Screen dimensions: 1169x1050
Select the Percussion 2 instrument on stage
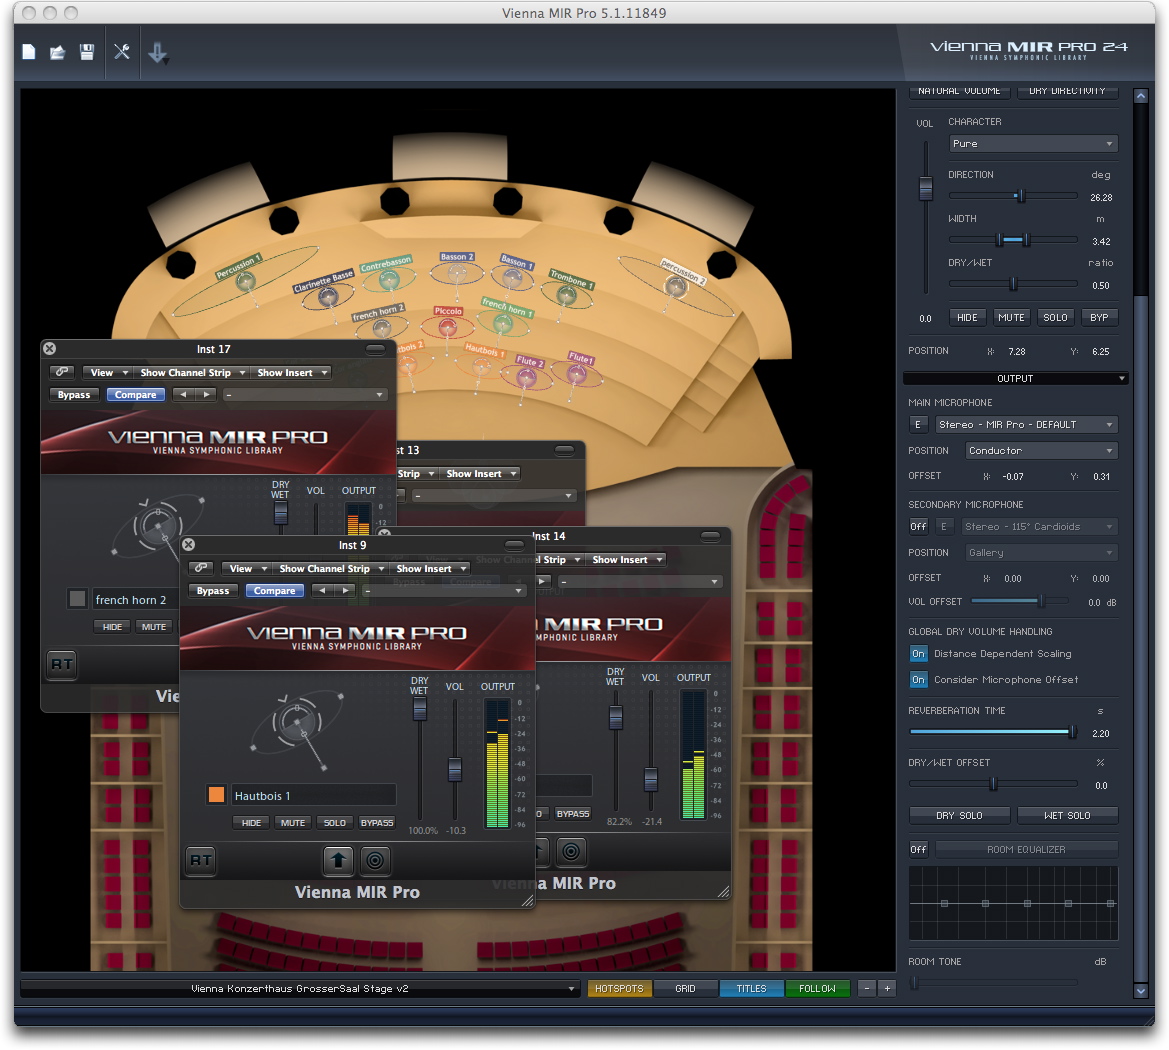pyautogui.click(x=676, y=286)
